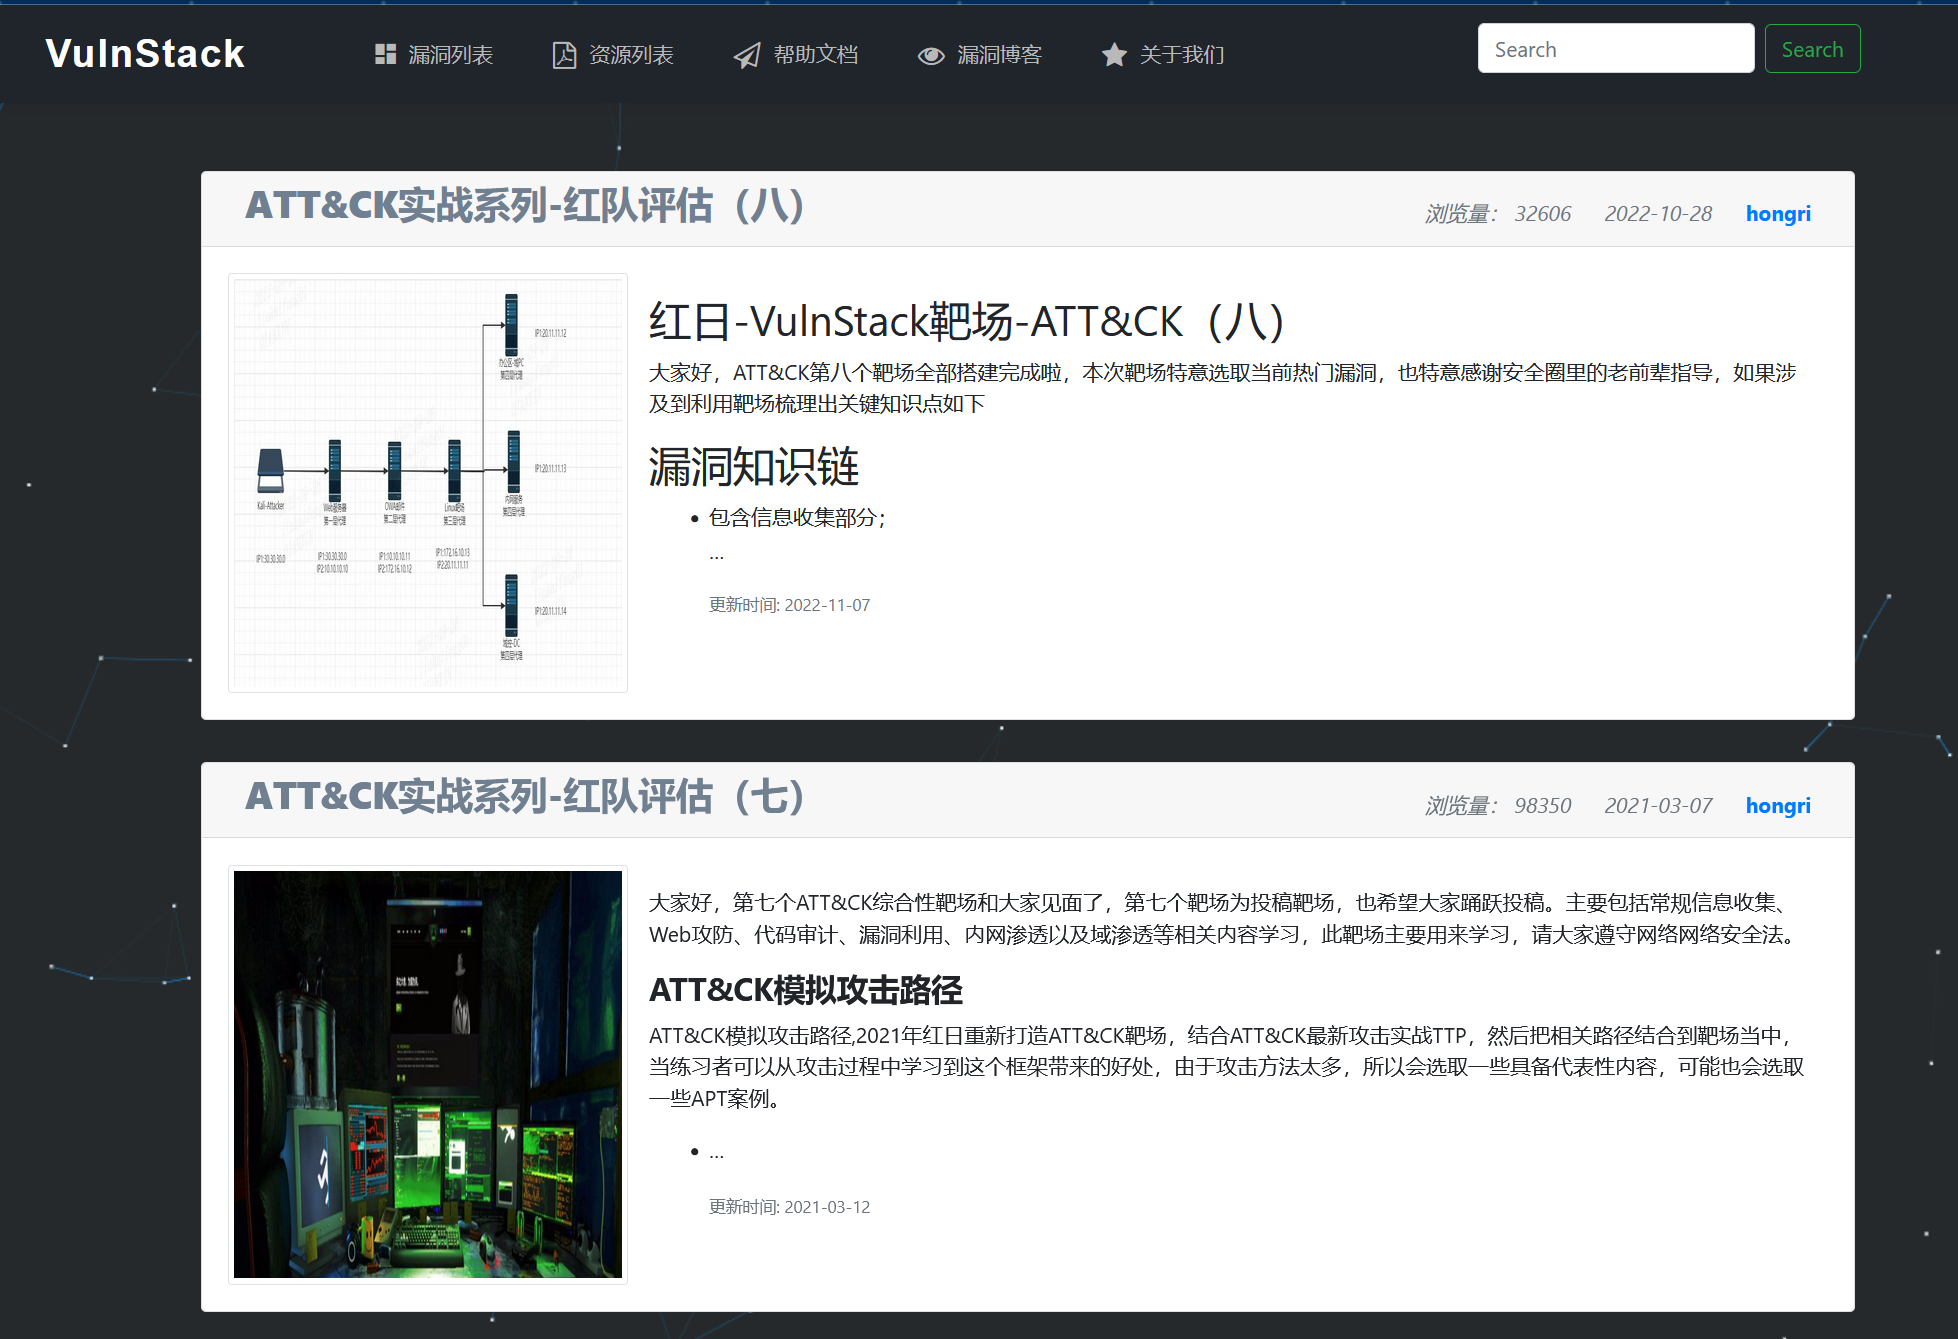1958x1339 pixels.
Task: Focus the Search input field
Action: click(1615, 49)
